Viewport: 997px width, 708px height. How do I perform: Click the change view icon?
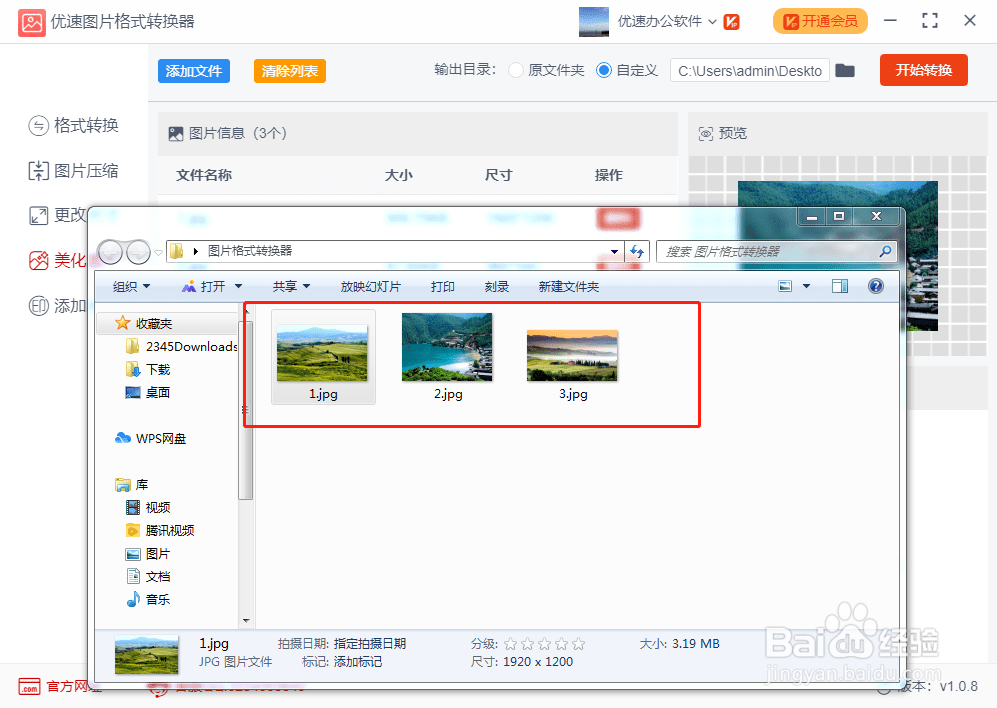(x=785, y=286)
